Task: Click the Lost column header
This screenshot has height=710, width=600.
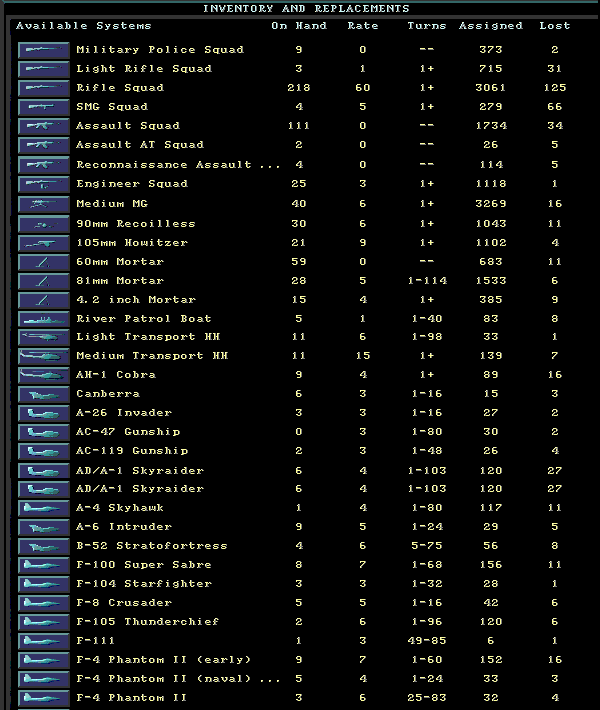Action: point(555,26)
